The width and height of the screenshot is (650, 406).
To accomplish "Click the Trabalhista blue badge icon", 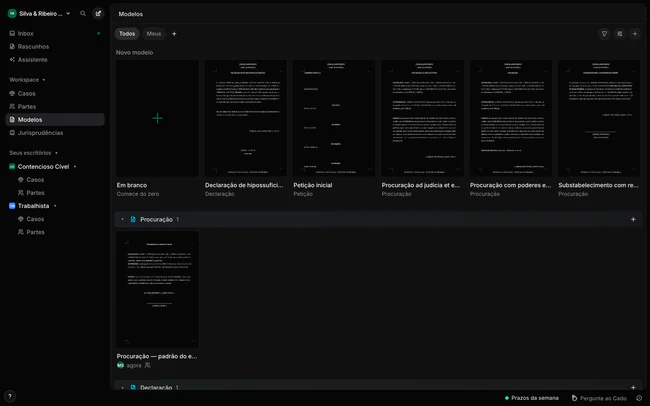I will (x=12, y=206).
